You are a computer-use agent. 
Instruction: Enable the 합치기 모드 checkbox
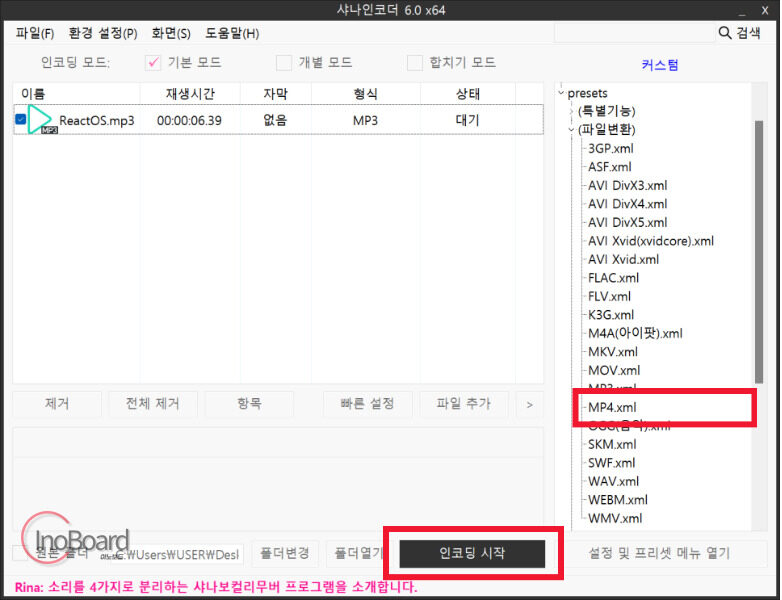pyautogui.click(x=414, y=63)
